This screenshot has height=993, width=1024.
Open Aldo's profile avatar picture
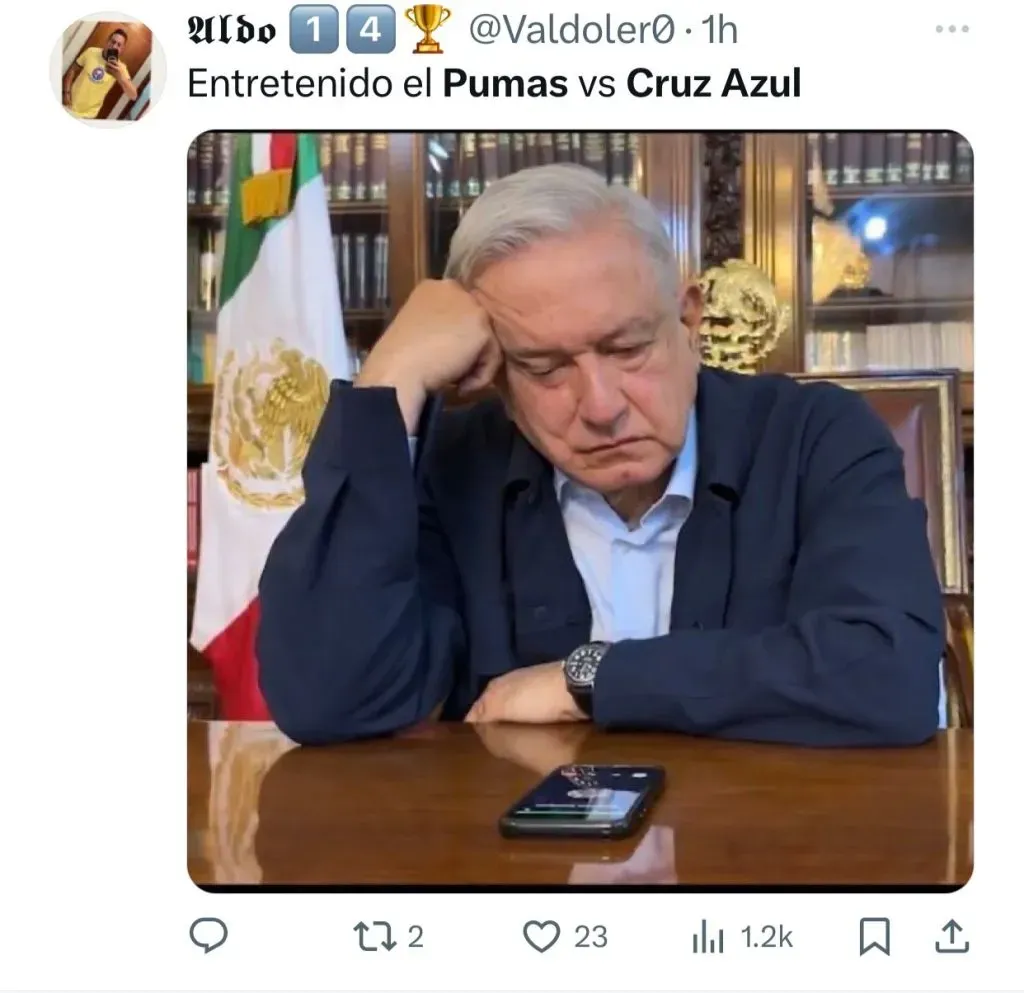(x=108, y=70)
